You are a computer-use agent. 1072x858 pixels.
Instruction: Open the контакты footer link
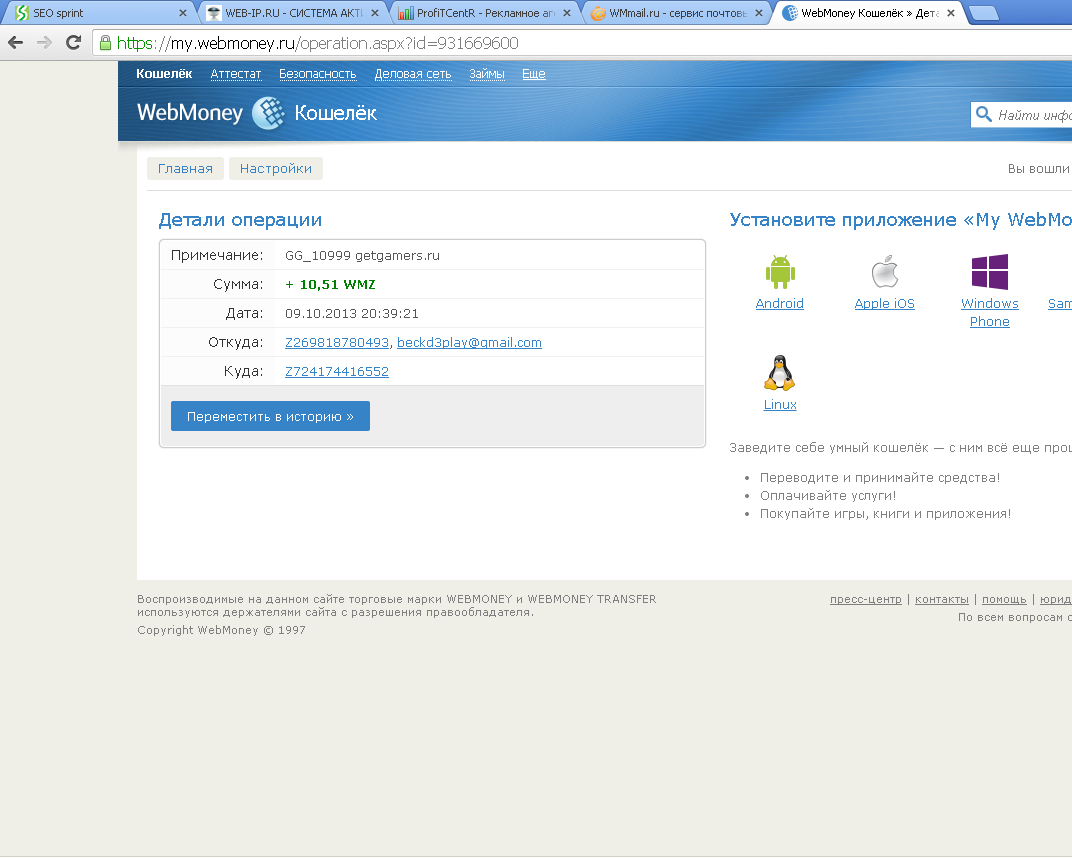pos(941,600)
